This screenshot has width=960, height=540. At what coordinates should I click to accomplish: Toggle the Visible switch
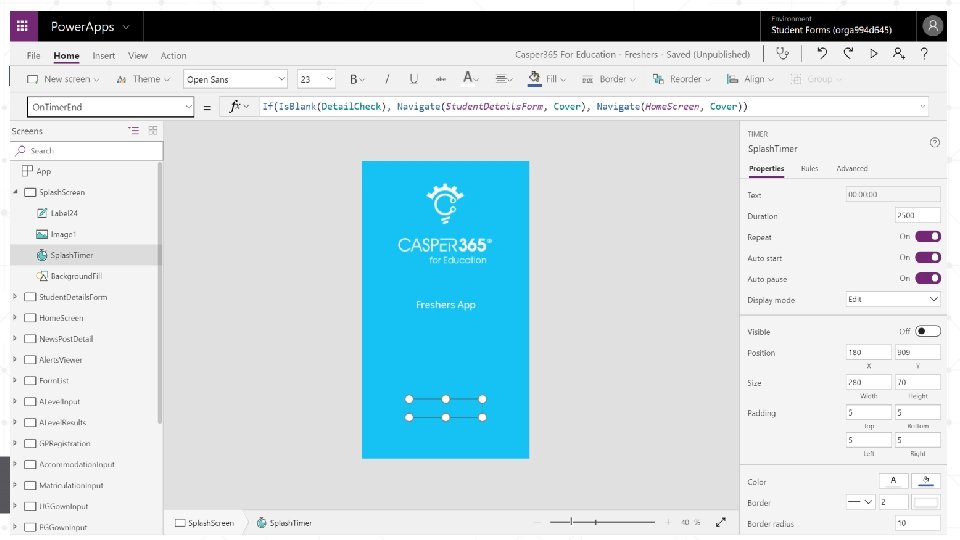point(928,331)
